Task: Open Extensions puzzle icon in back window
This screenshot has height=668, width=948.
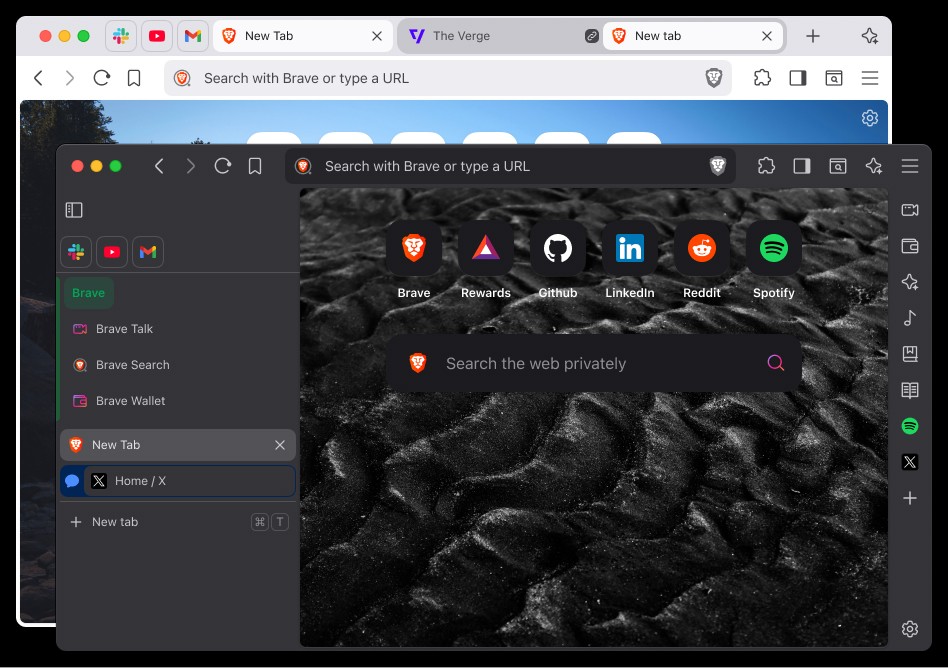Action: pos(762,78)
